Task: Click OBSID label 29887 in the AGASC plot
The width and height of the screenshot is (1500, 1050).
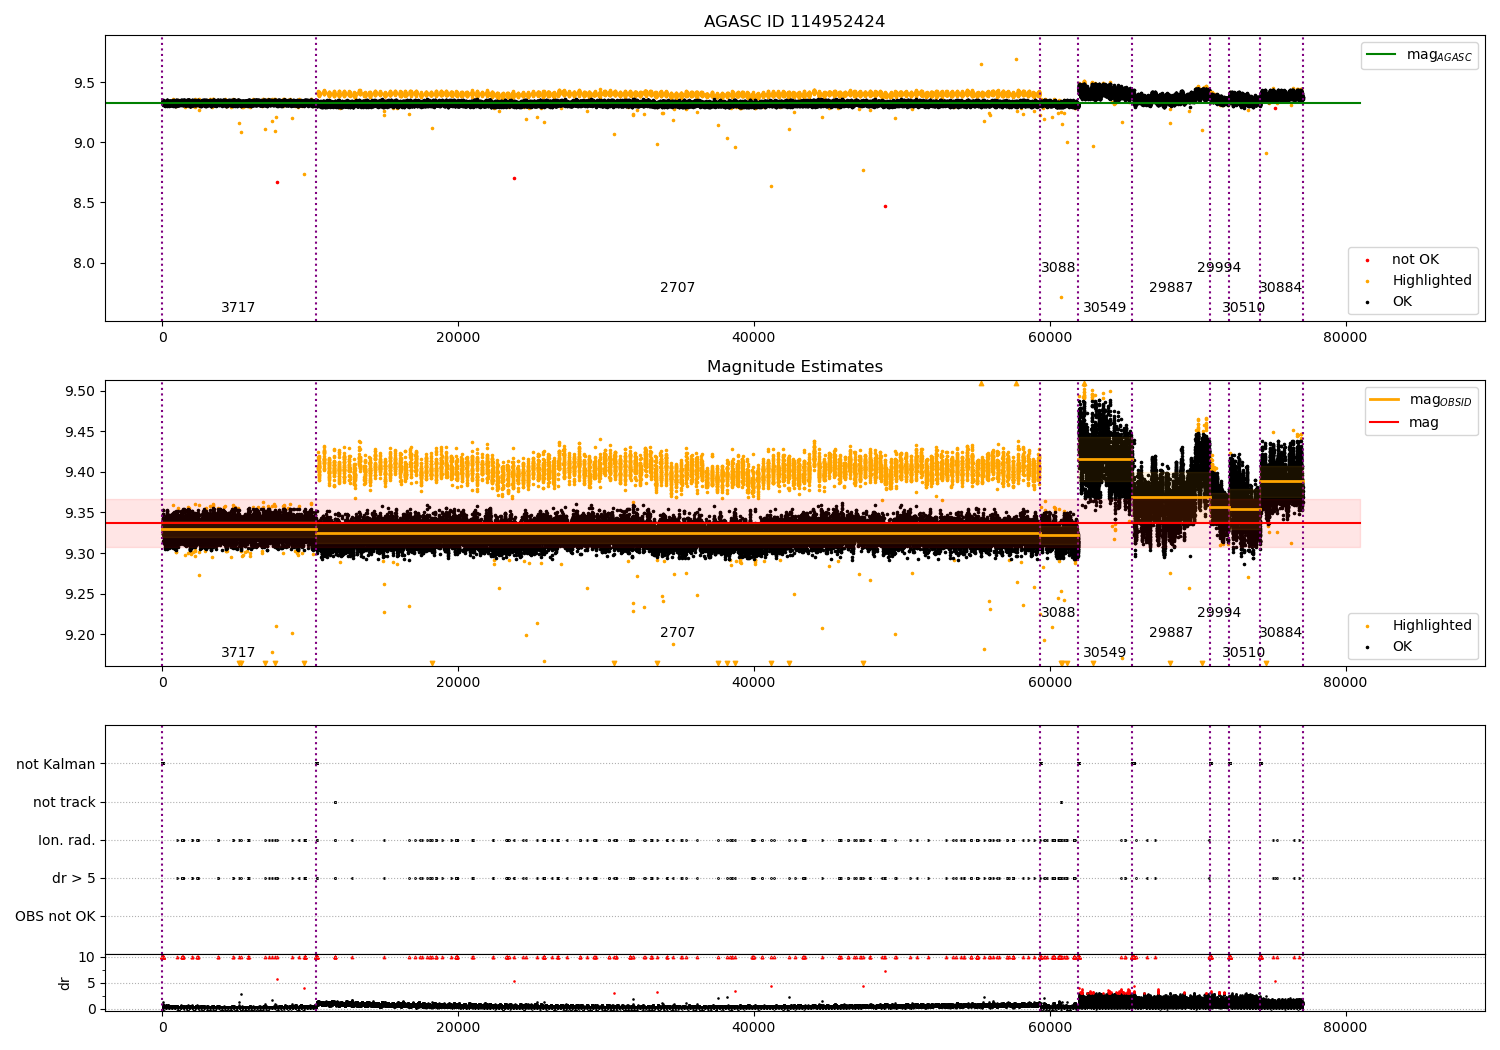Action: tap(1171, 288)
